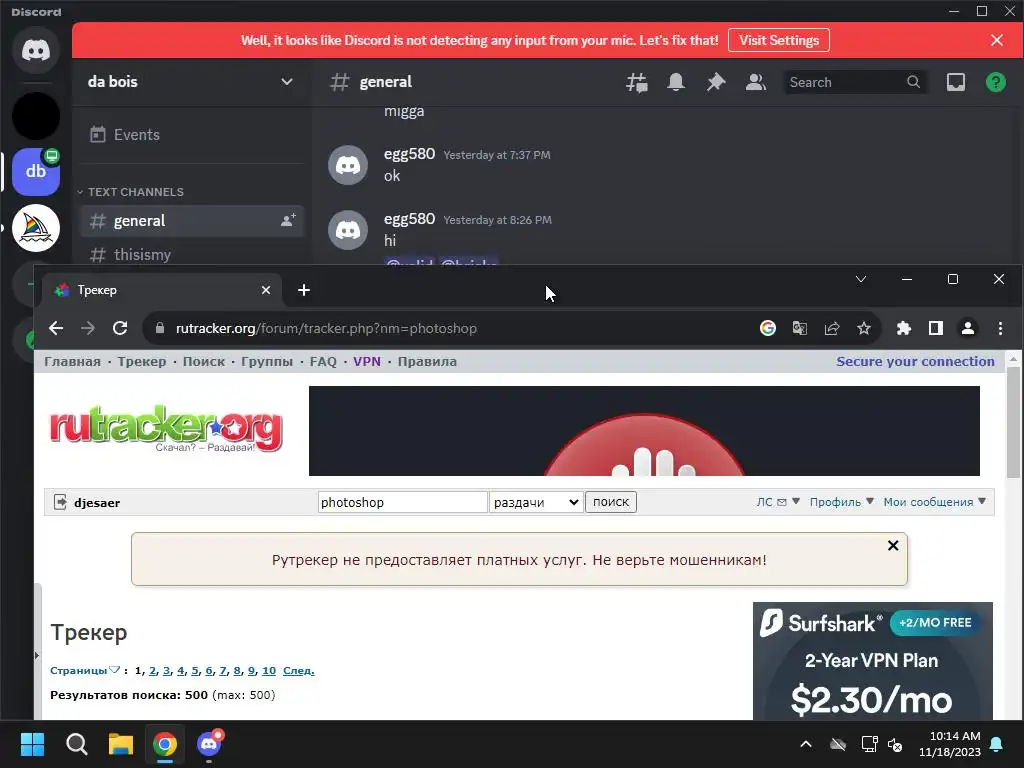Close the Рутрекер notice box
Image resolution: width=1024 pixels, height=768 pixels.
(893, 545)
